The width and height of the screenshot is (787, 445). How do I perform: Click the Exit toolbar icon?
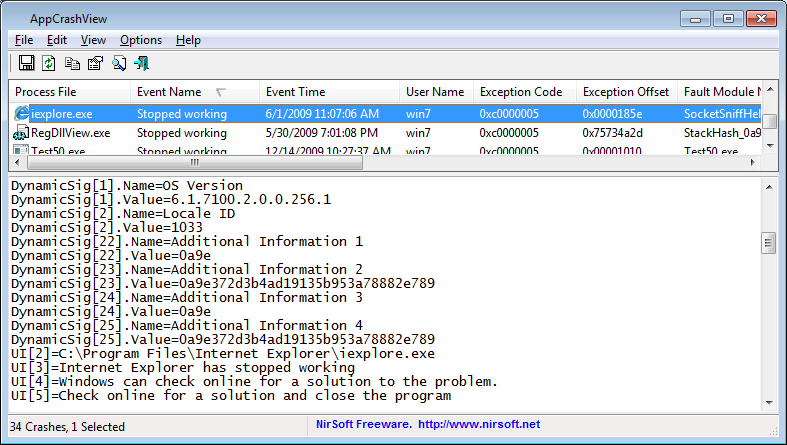142,63
